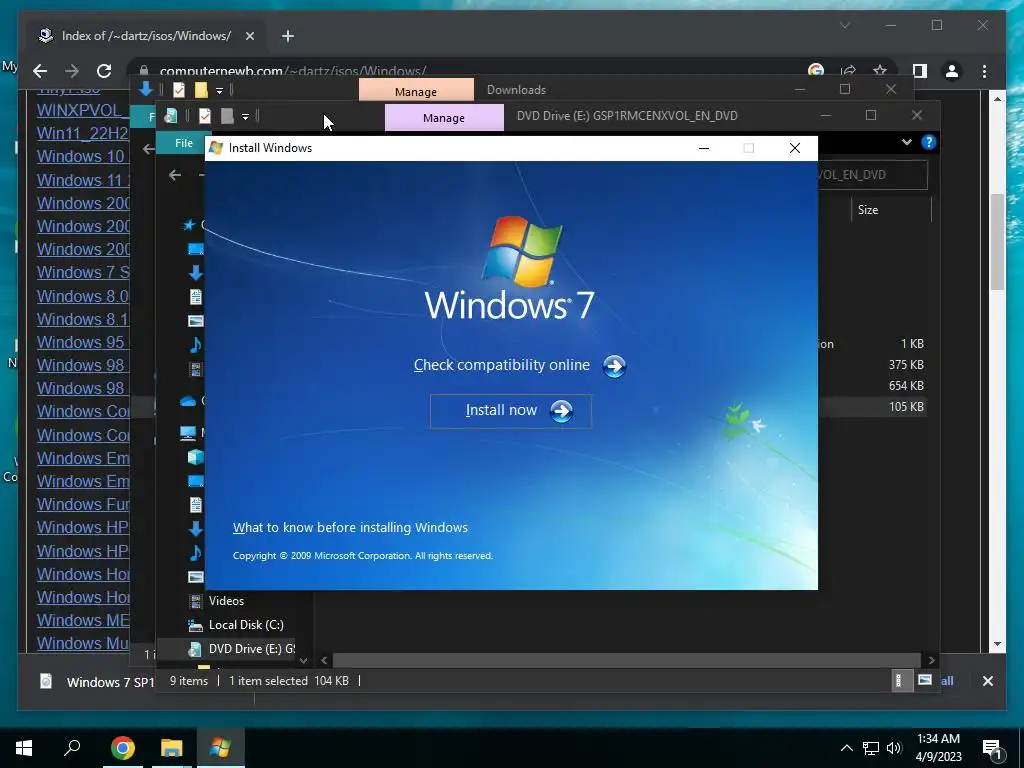Image resolution: width=1024 pixels, height=768 pixels.
Task: Click Properties icon in Downloads window quick access toolbar
Action: pos(179,89)
